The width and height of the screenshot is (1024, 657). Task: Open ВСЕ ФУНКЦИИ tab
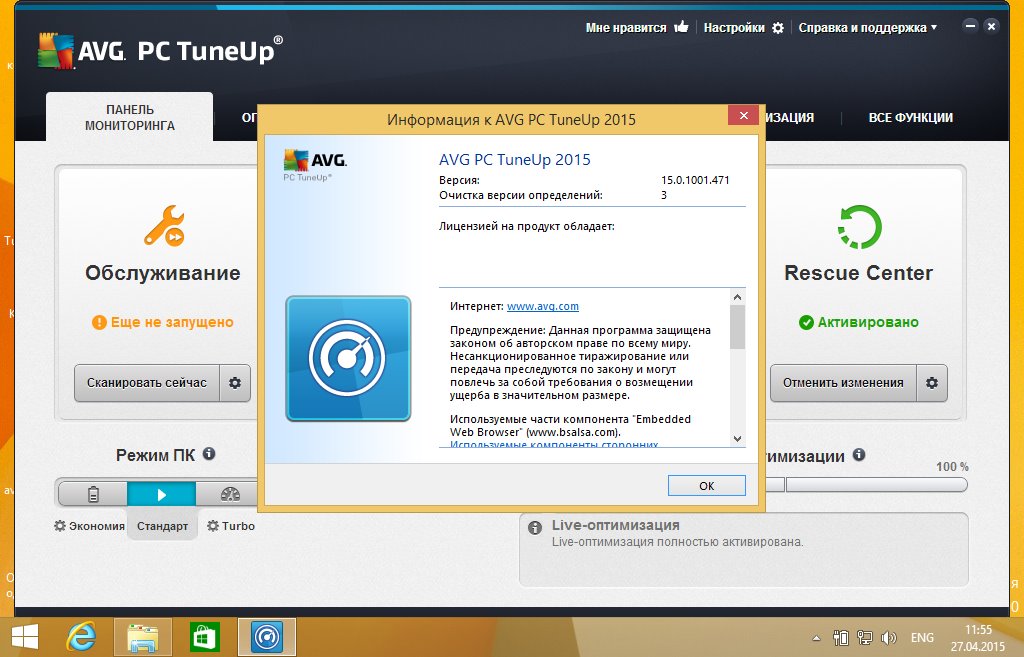click(910, 118)
